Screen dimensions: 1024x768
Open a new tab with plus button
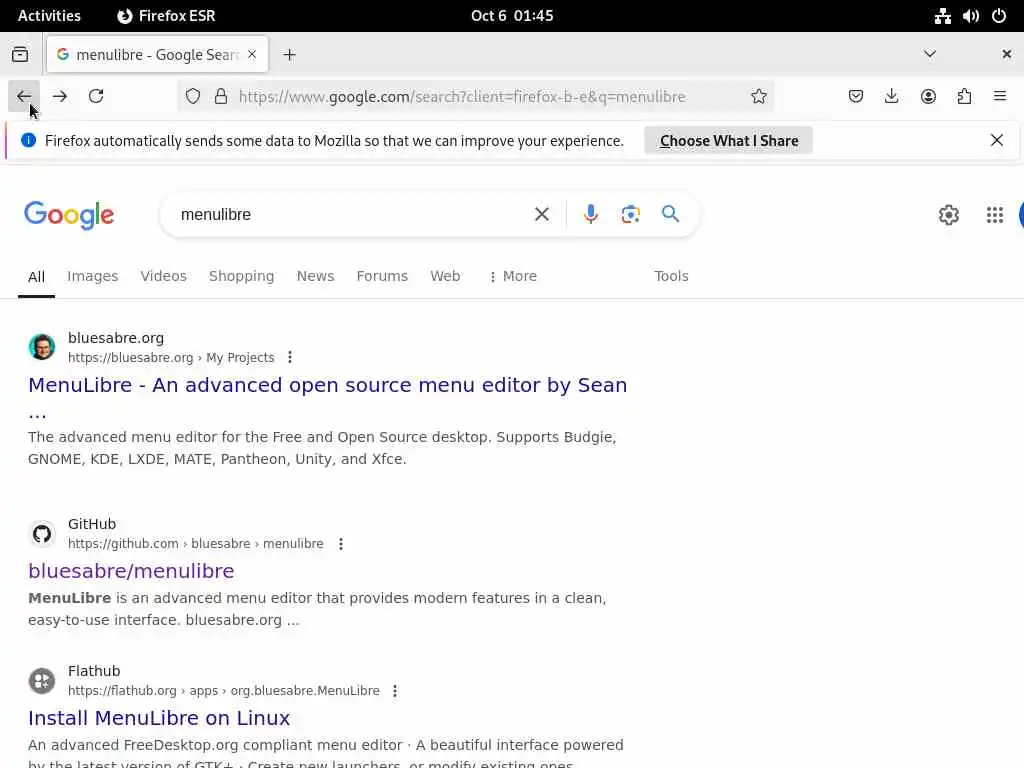click(289, 55)
